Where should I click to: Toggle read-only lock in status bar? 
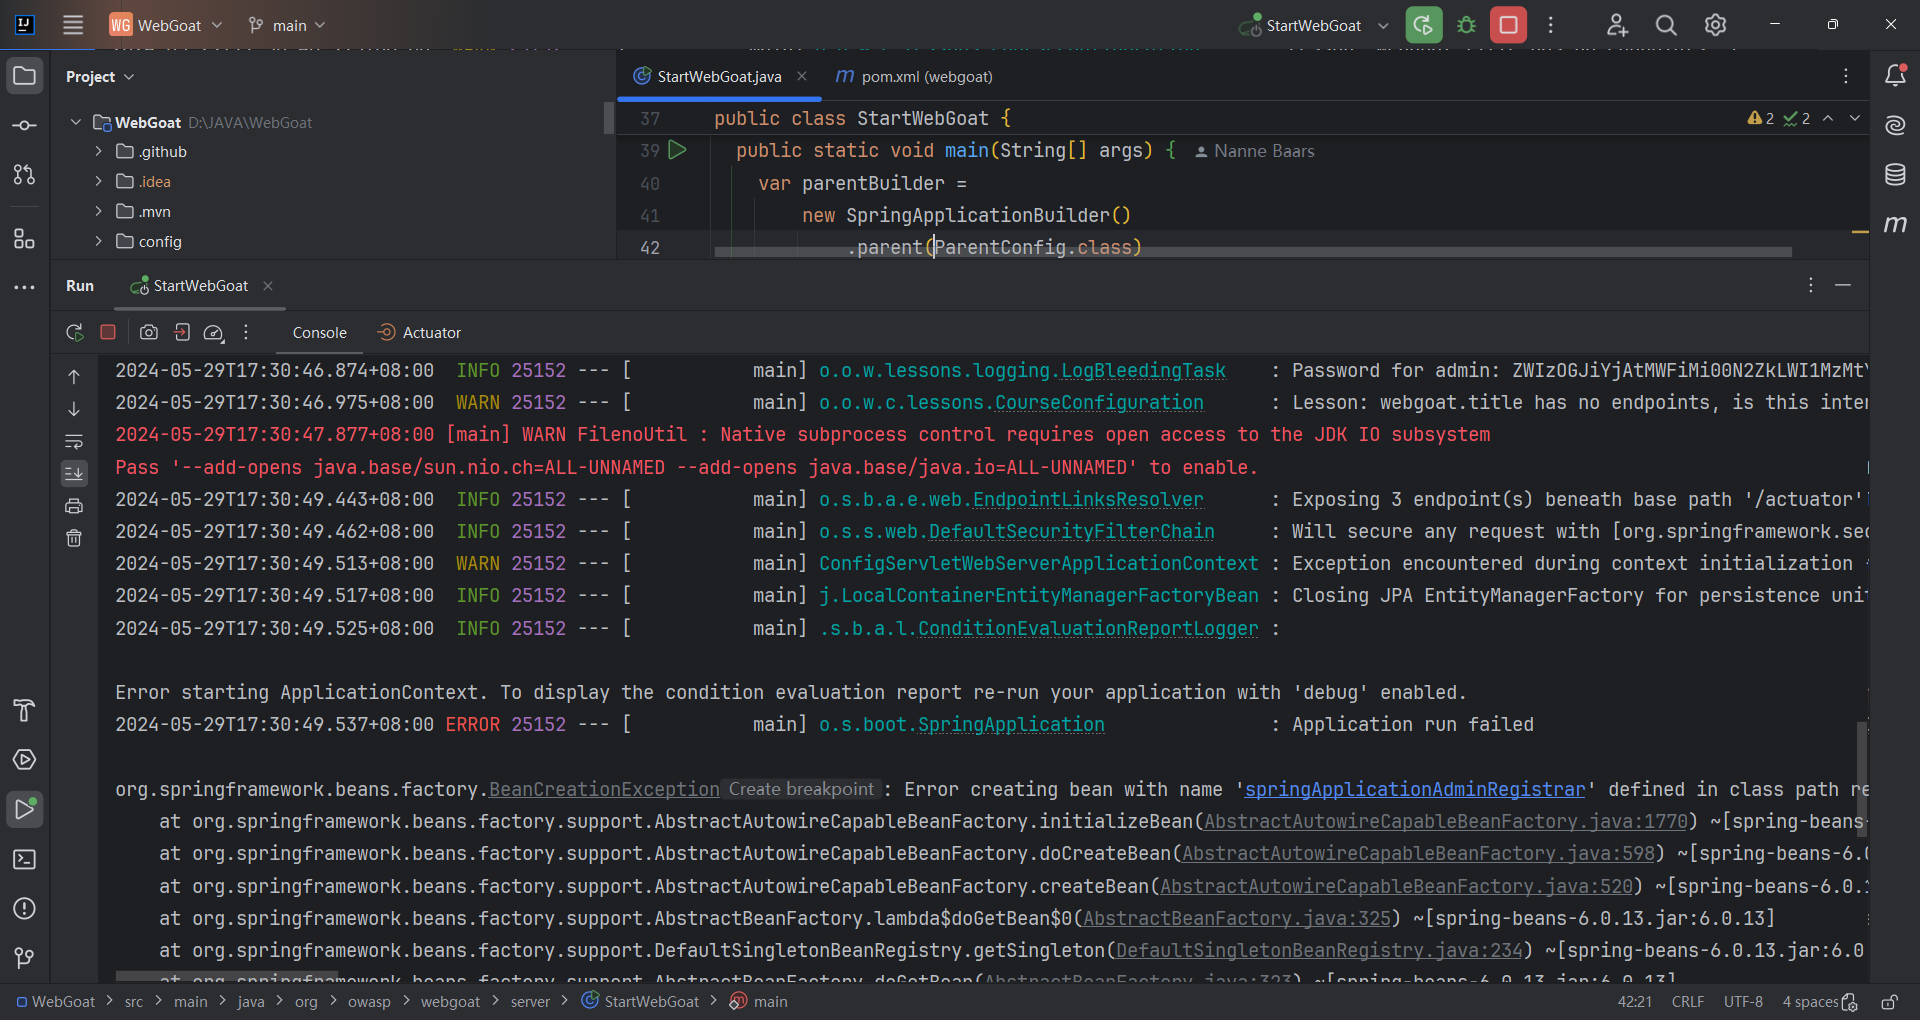[1889, 1002]
